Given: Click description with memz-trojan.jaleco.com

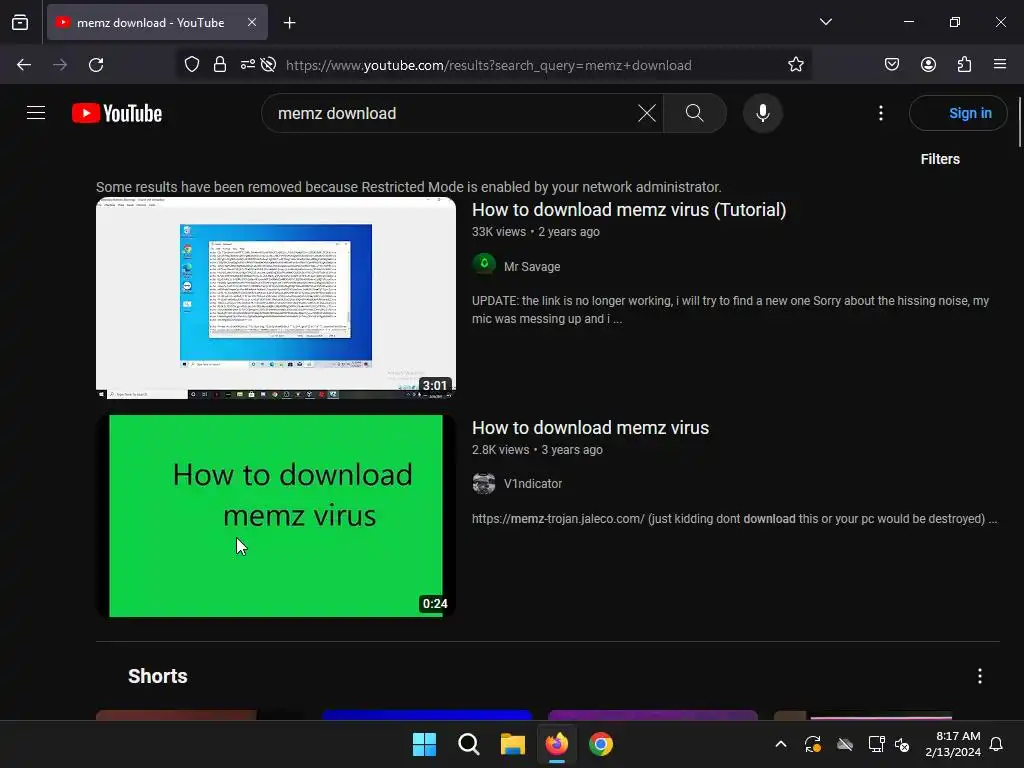Looking at the screenshot, I should pos(734,519).
